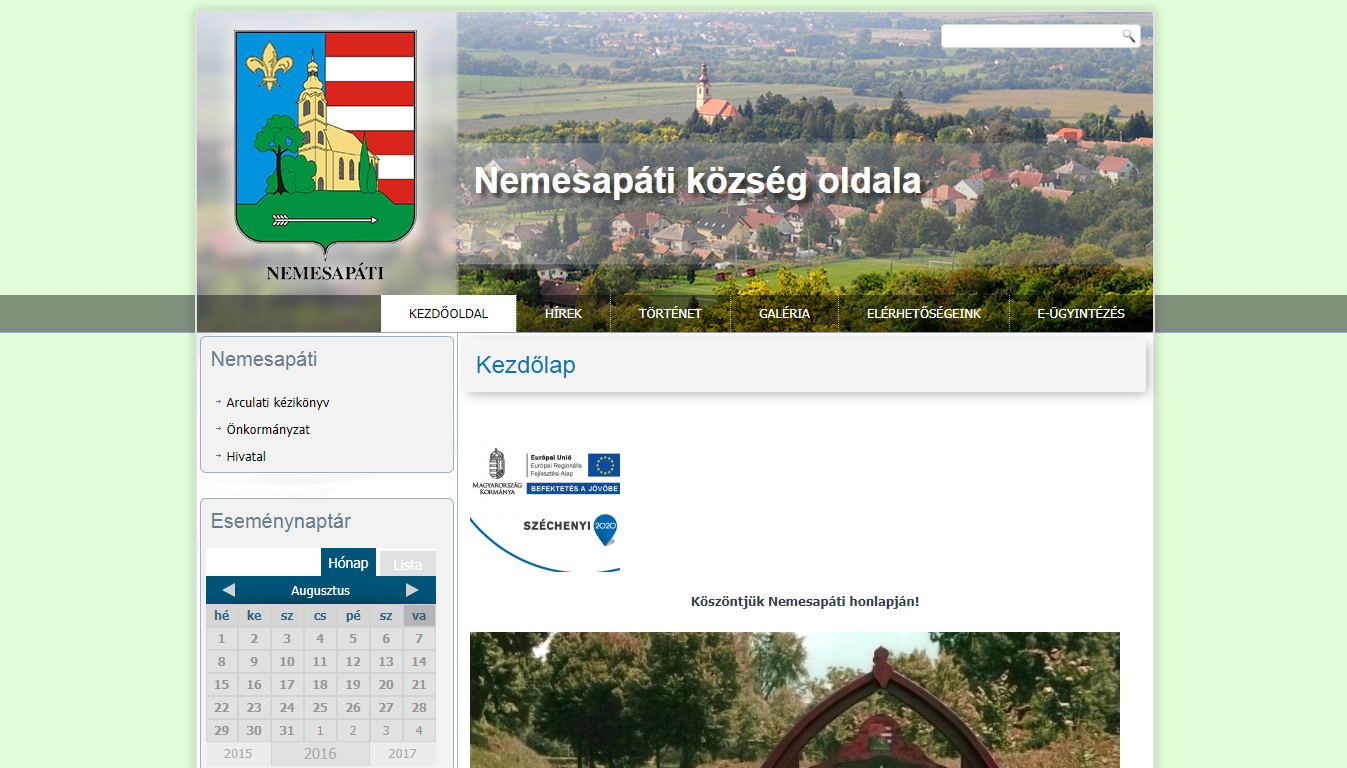Select August 31 in the calendar

[287, 731]
